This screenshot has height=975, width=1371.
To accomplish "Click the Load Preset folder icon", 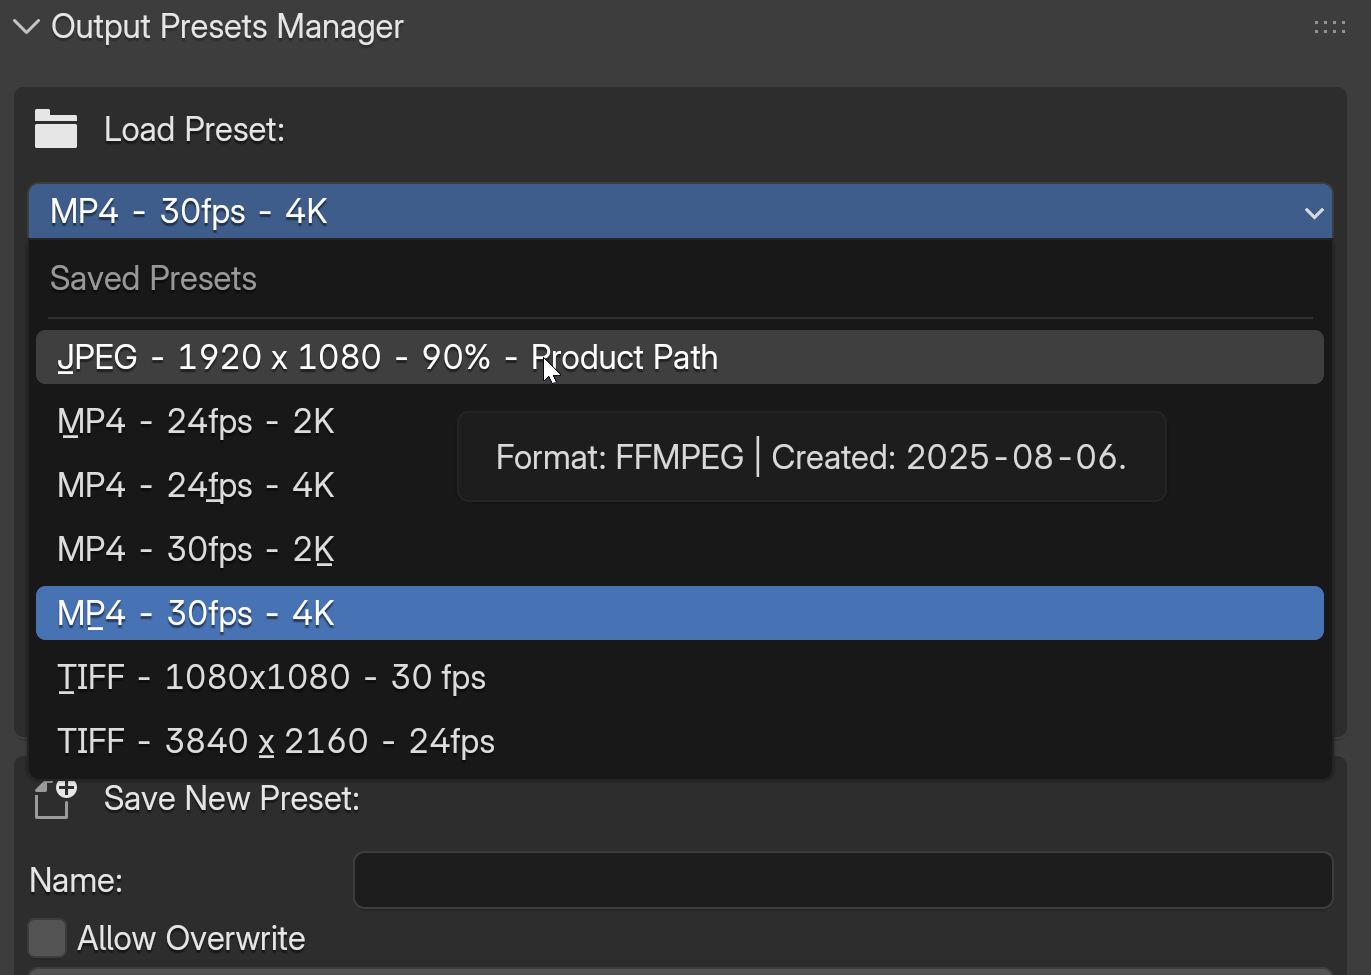I will coord(56,129).
